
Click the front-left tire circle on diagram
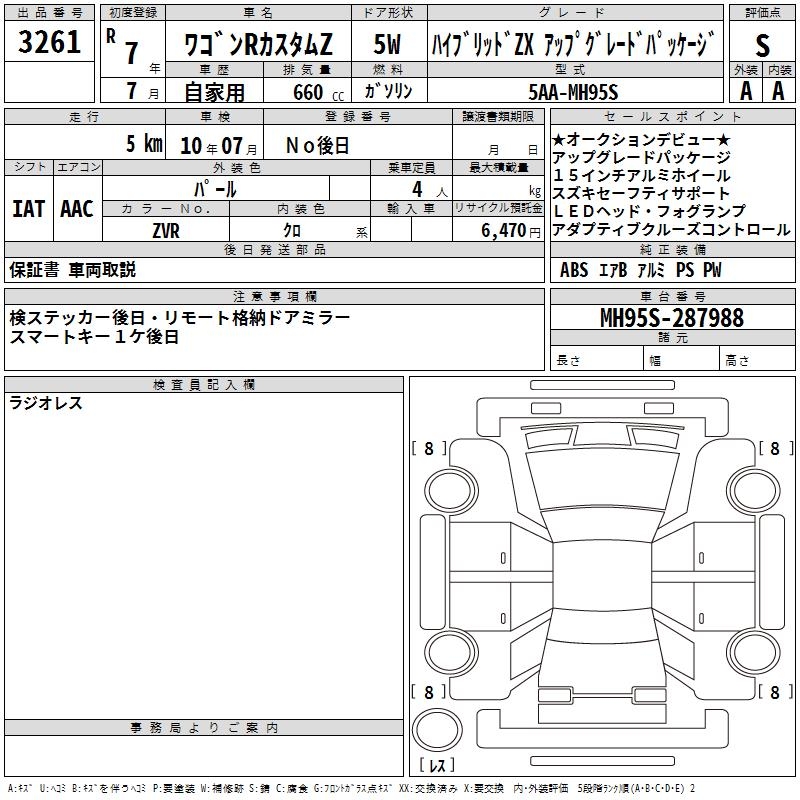tap(451, 490)
